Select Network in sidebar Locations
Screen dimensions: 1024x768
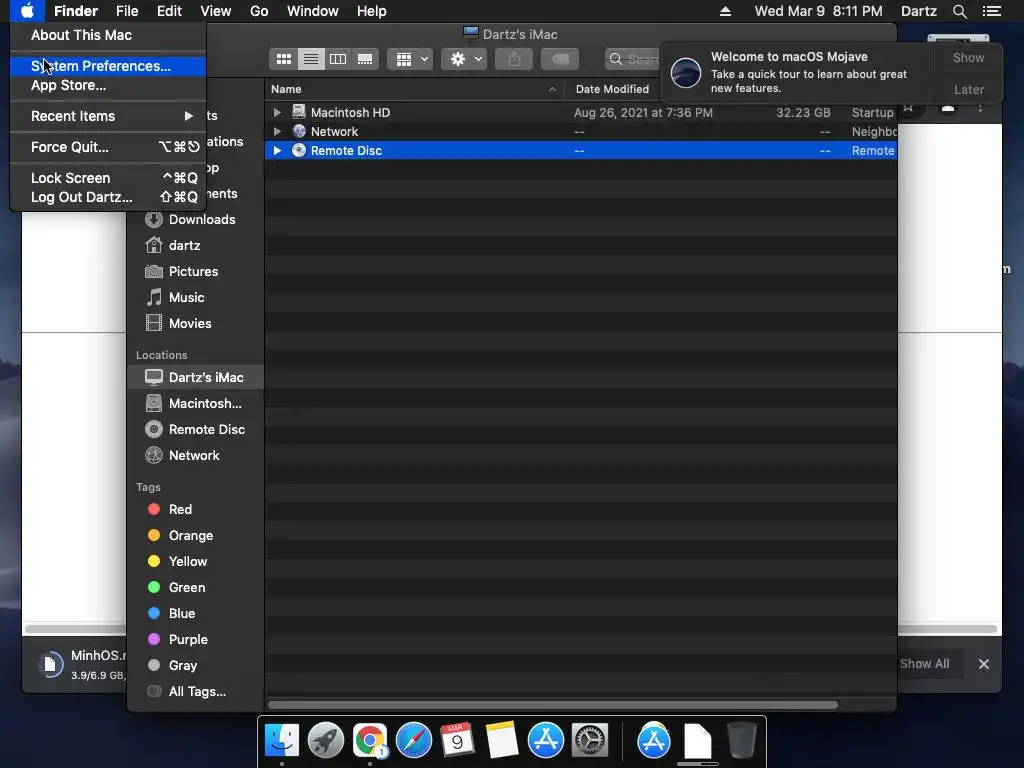pyautogui.click(x=195, y=456)
